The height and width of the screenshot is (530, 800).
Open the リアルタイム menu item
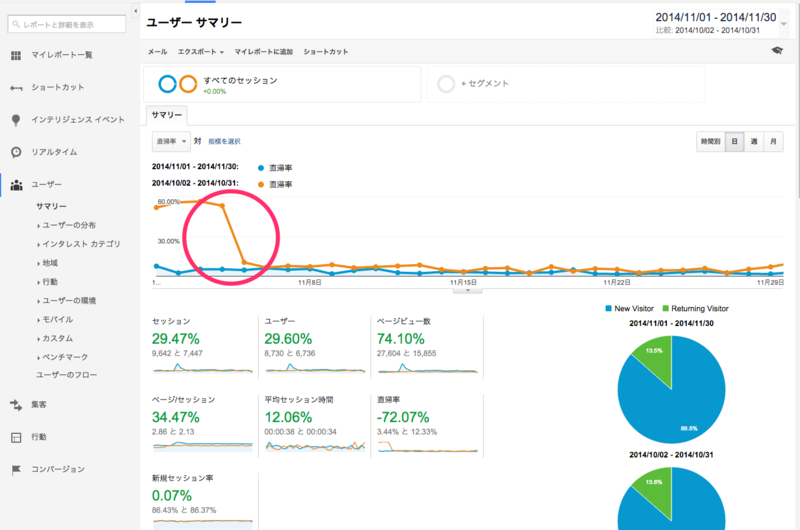[54, 152]
